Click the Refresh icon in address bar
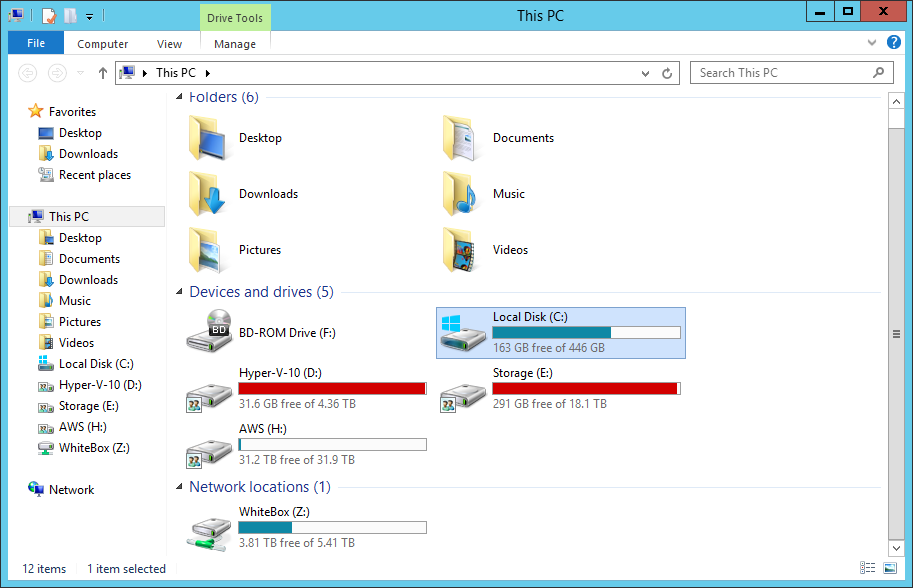Viewport: 913px width, 588px height. (667, 73)
